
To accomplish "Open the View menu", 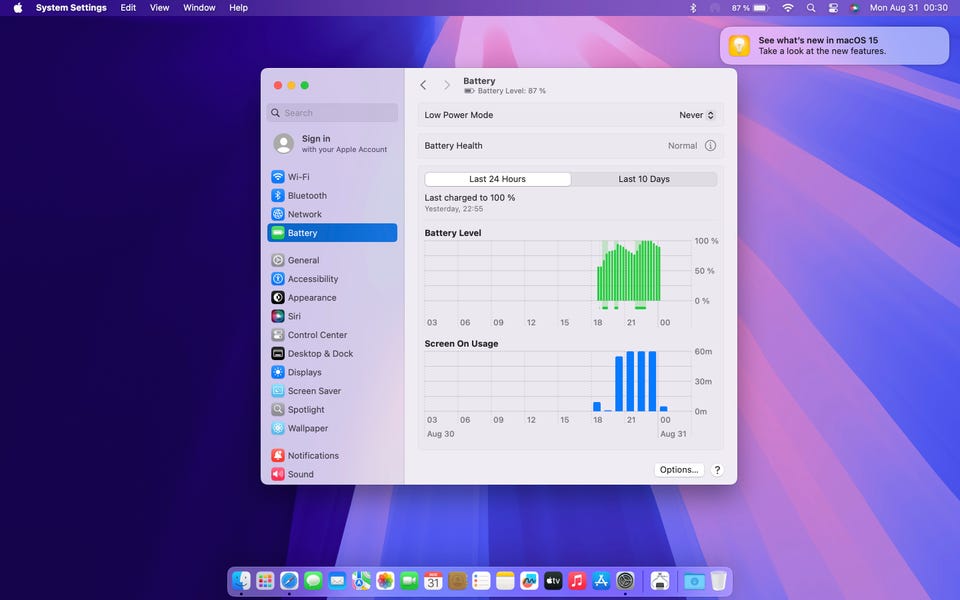I will (x=159, y=8).
